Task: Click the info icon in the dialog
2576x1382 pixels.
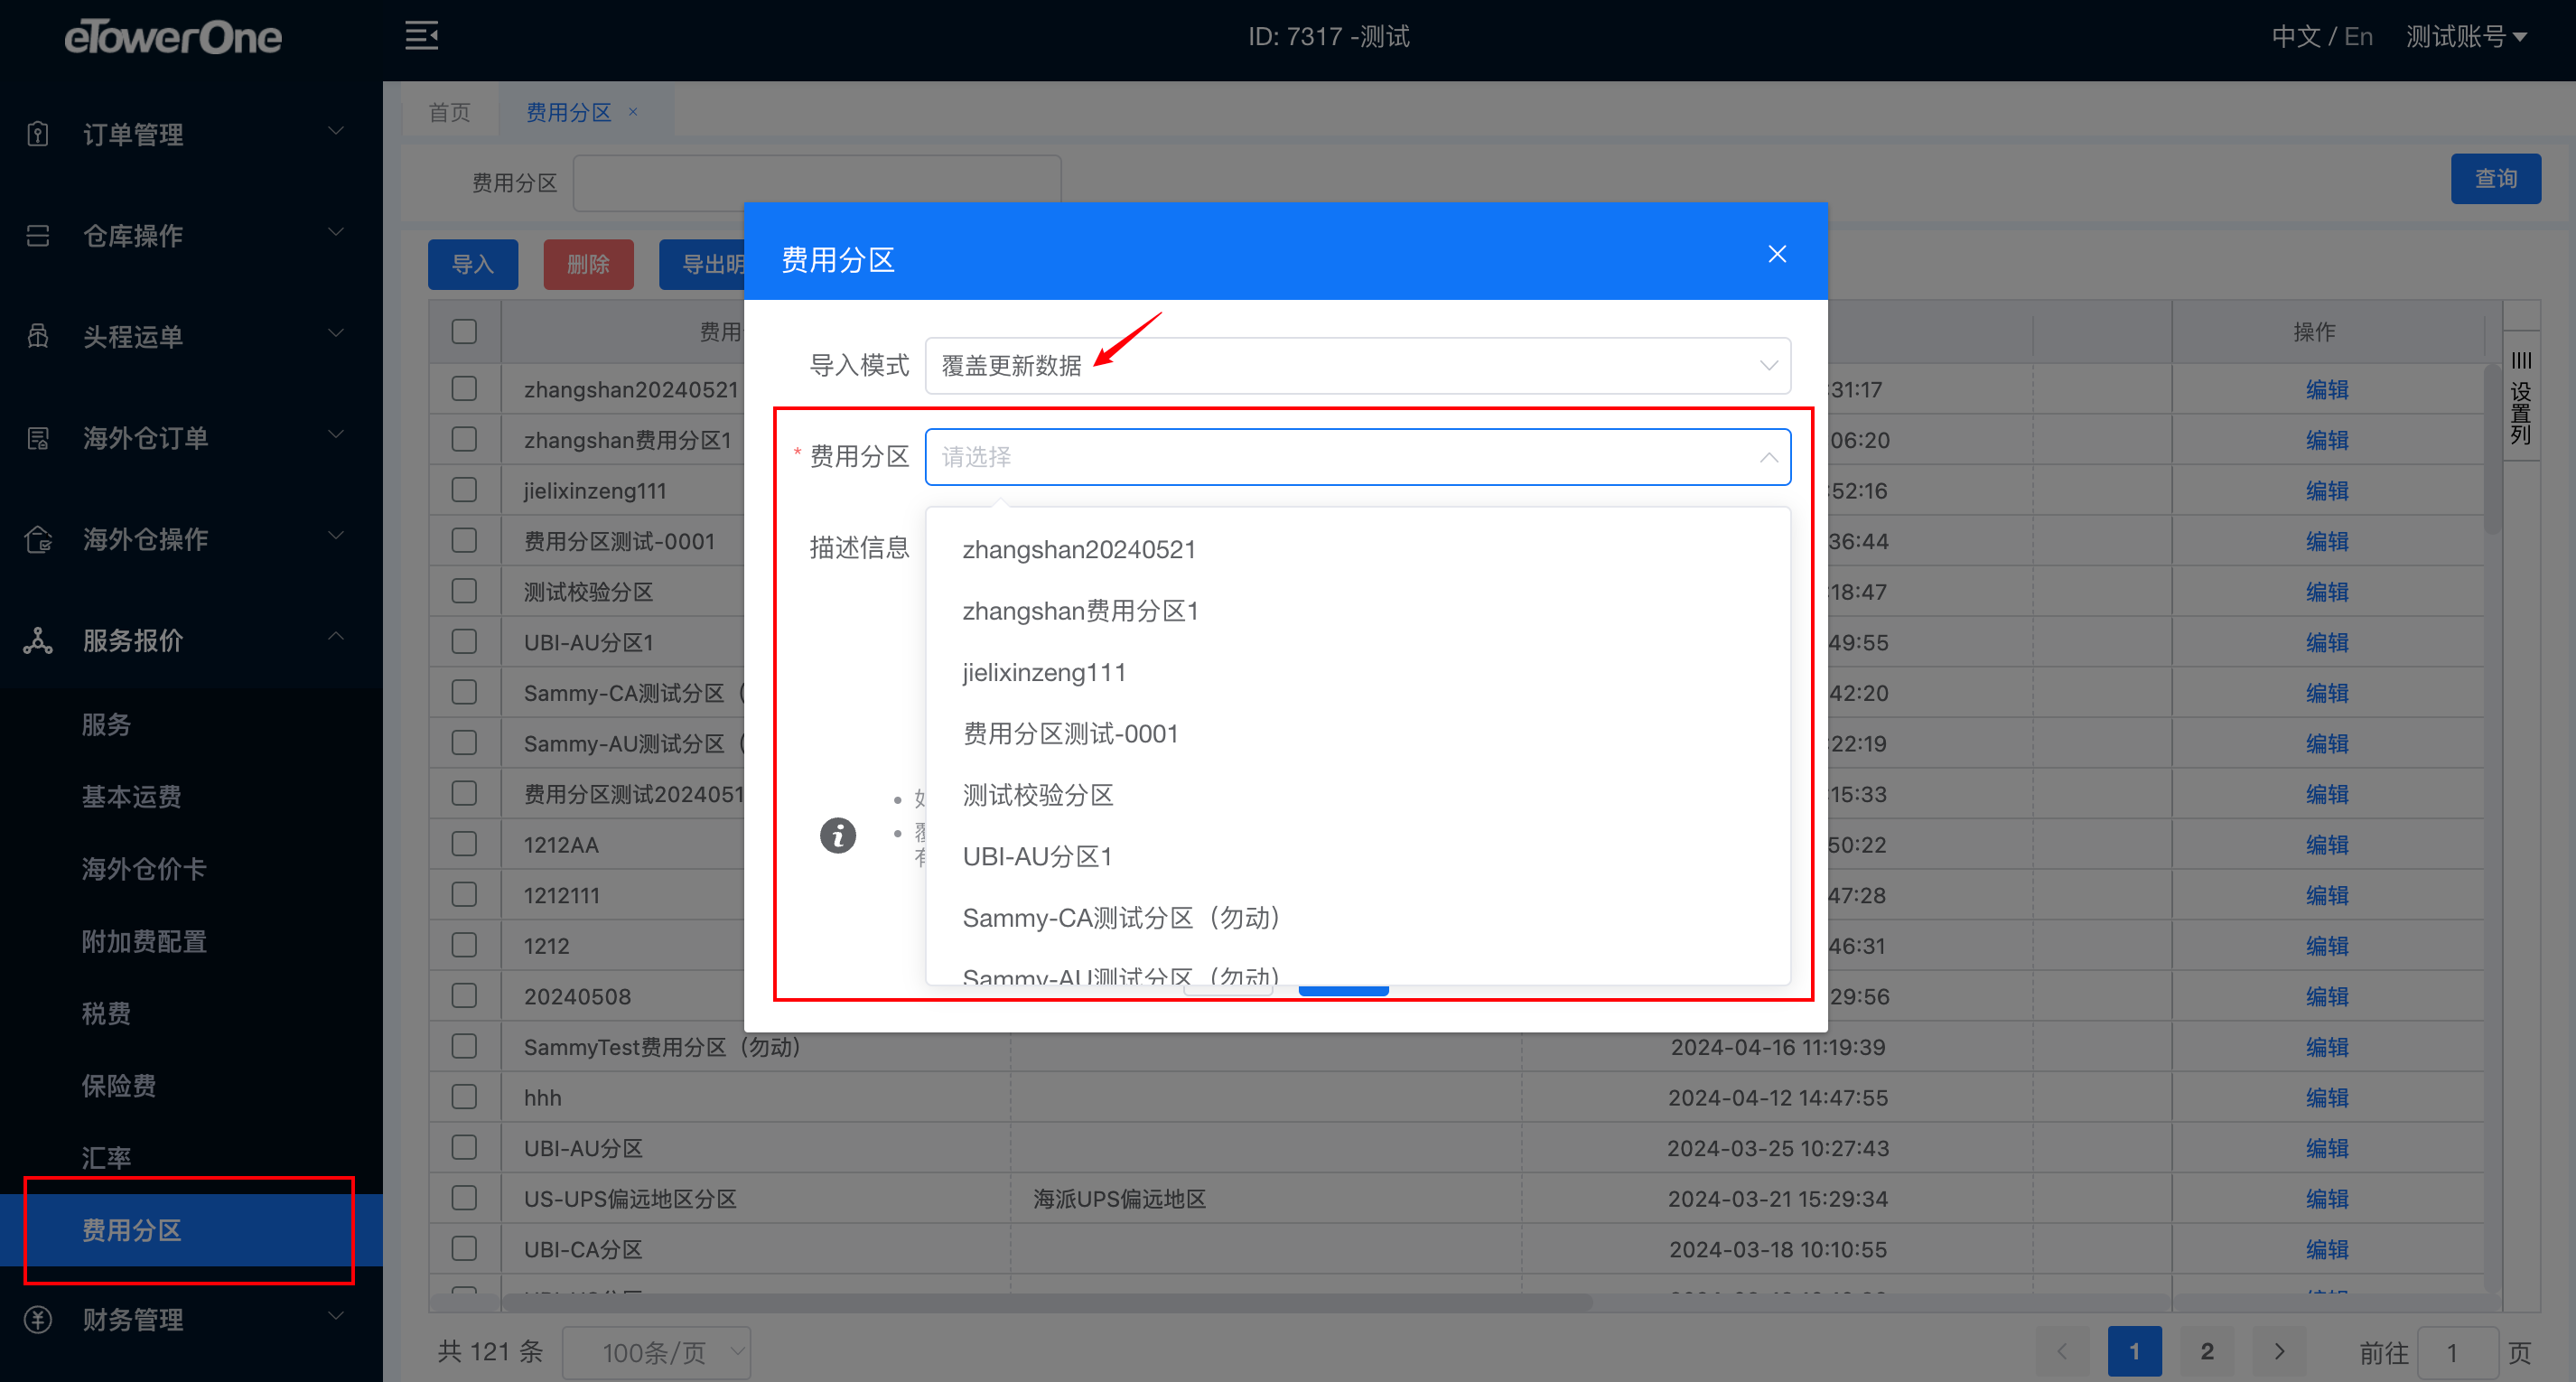Action: click(838, 835)
